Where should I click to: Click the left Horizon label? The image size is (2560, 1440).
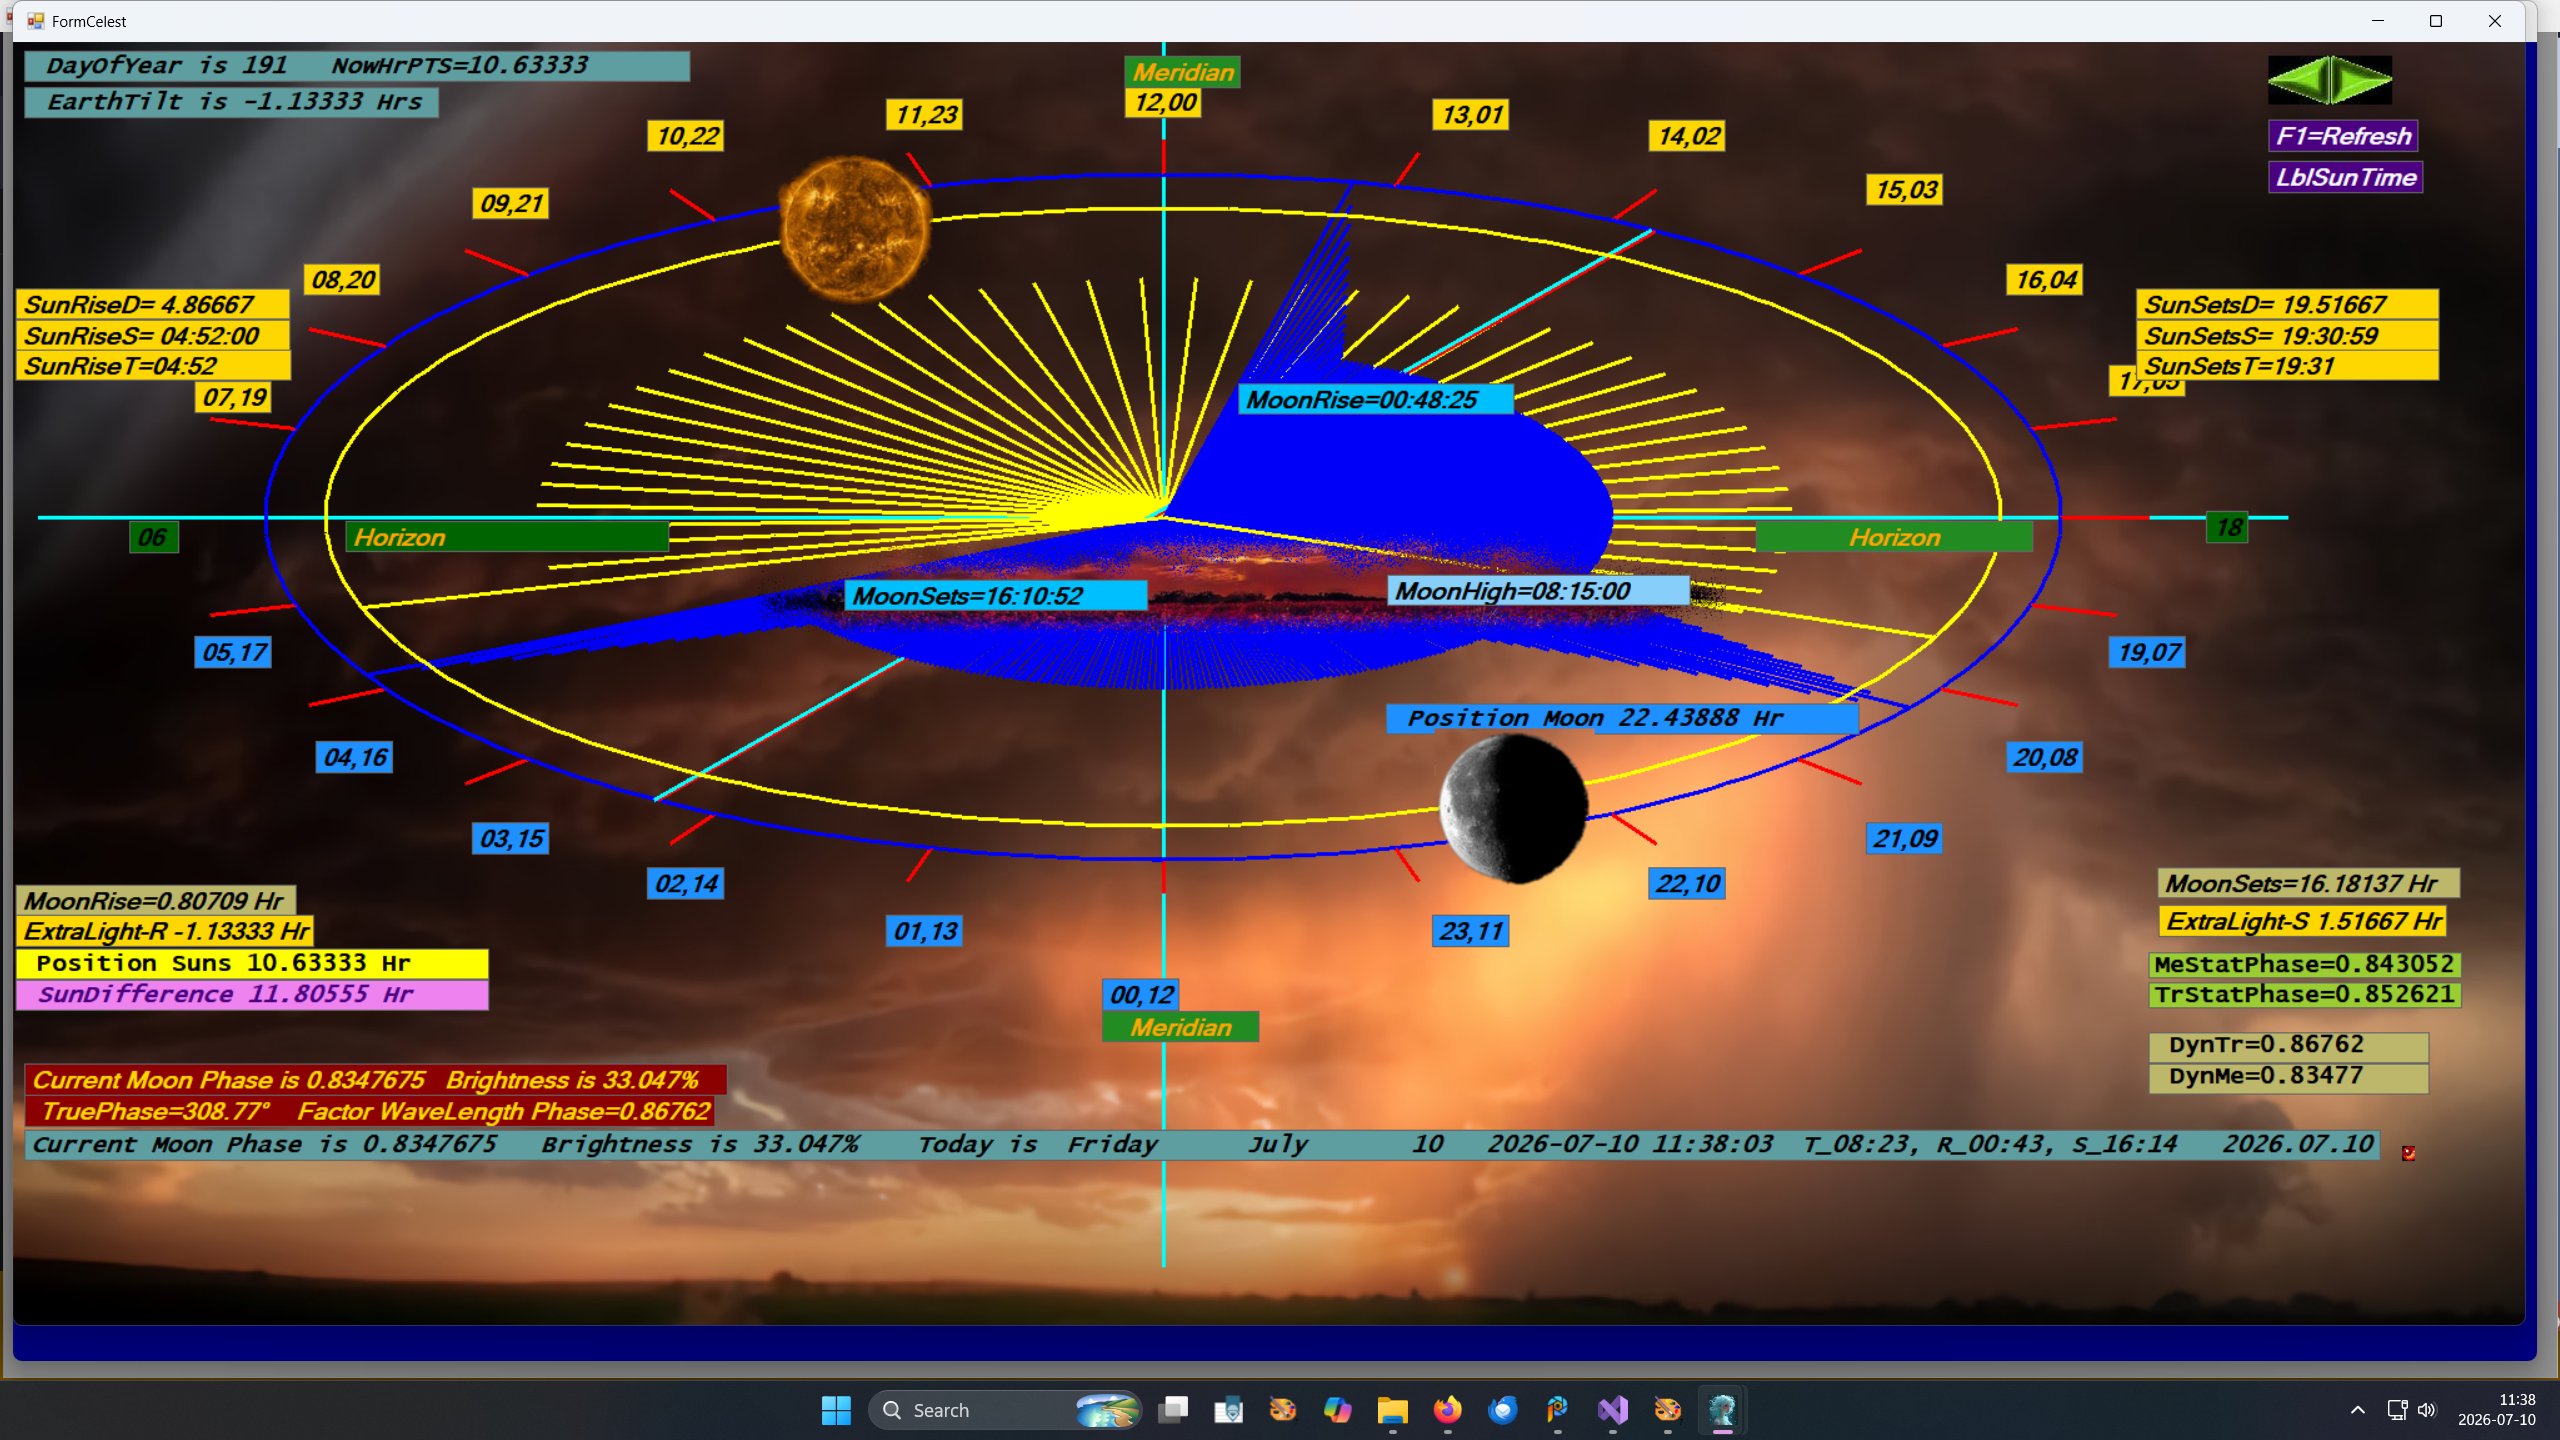tap(507, 537)
